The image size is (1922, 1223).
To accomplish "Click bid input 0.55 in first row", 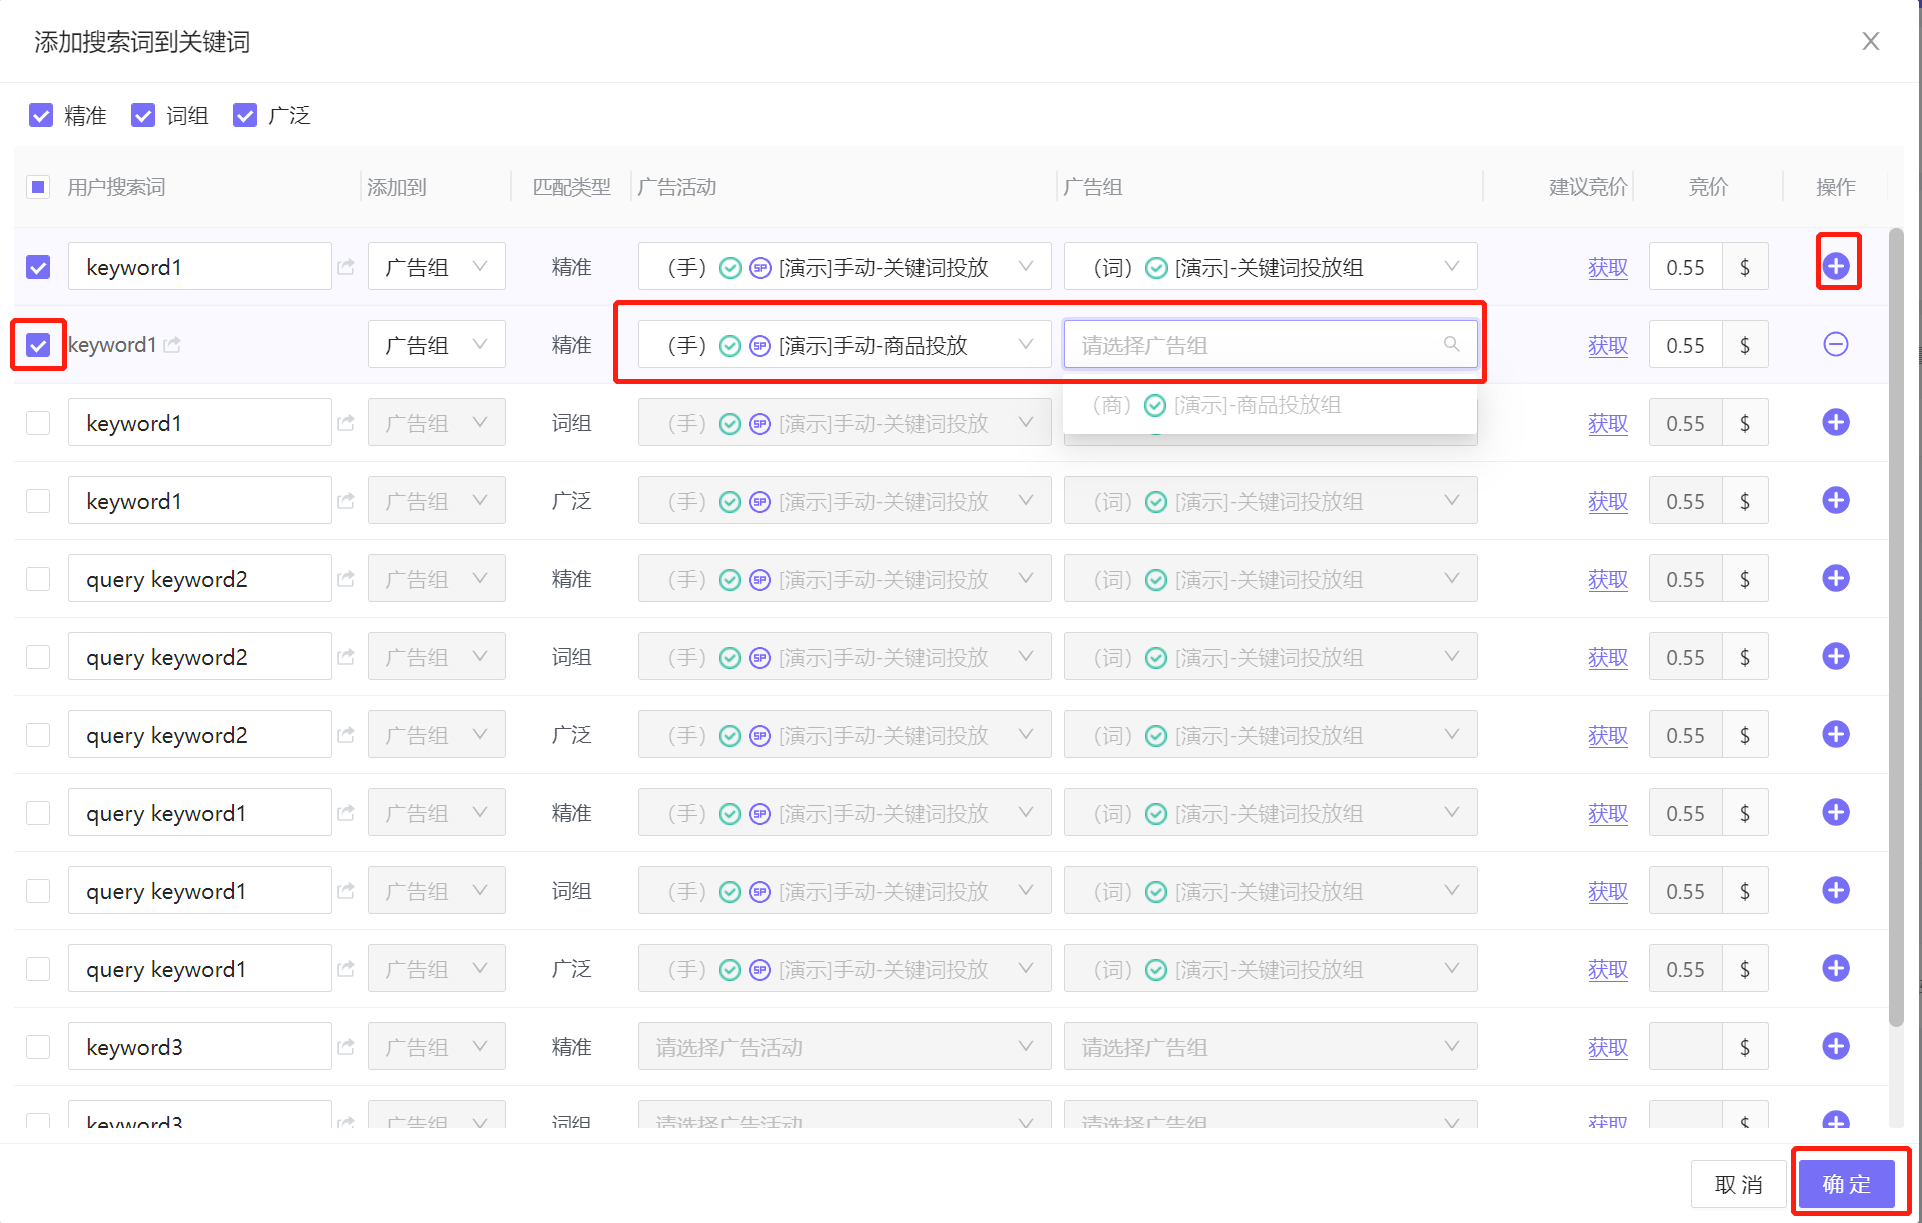I will pyautogui.click(x=1686, y=267).
